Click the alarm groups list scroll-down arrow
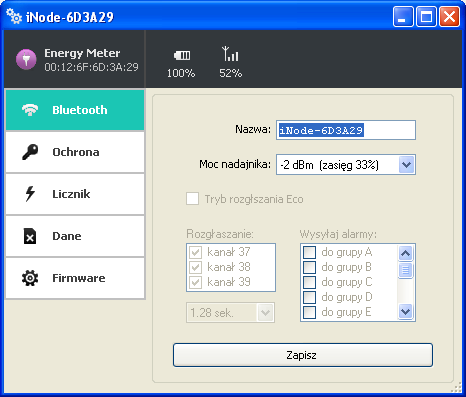 tap(405, 312)
